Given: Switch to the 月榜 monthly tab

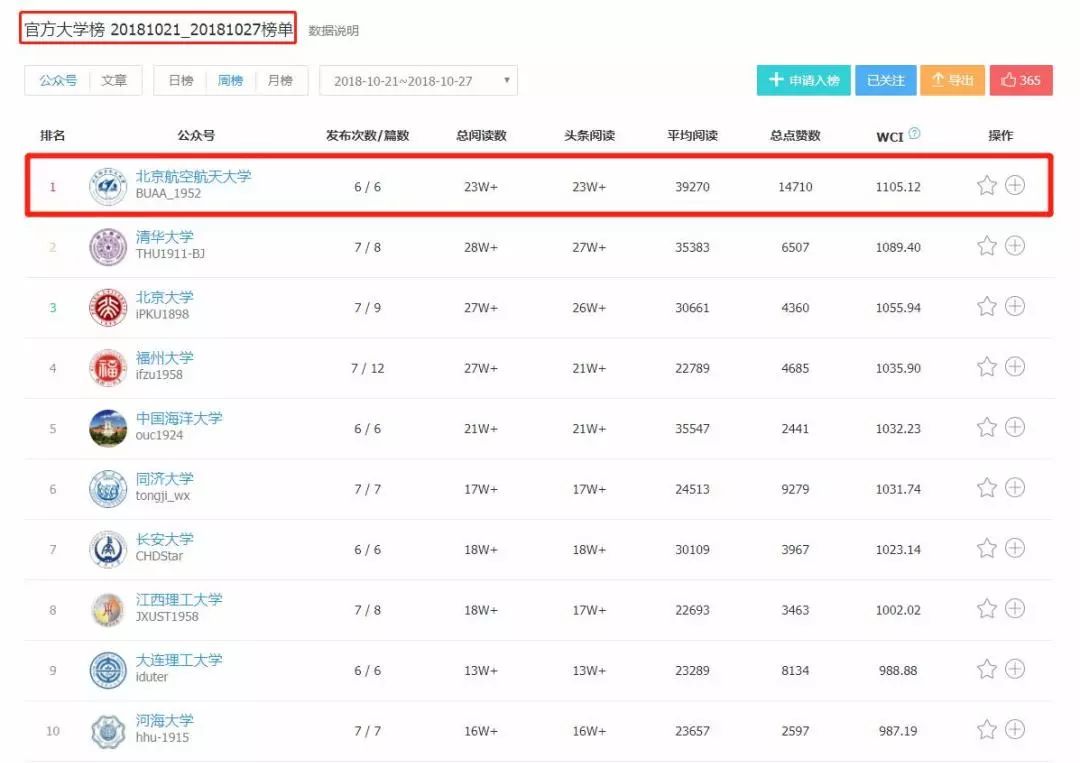Looking at the screenshot, I should tap(281, 81).
